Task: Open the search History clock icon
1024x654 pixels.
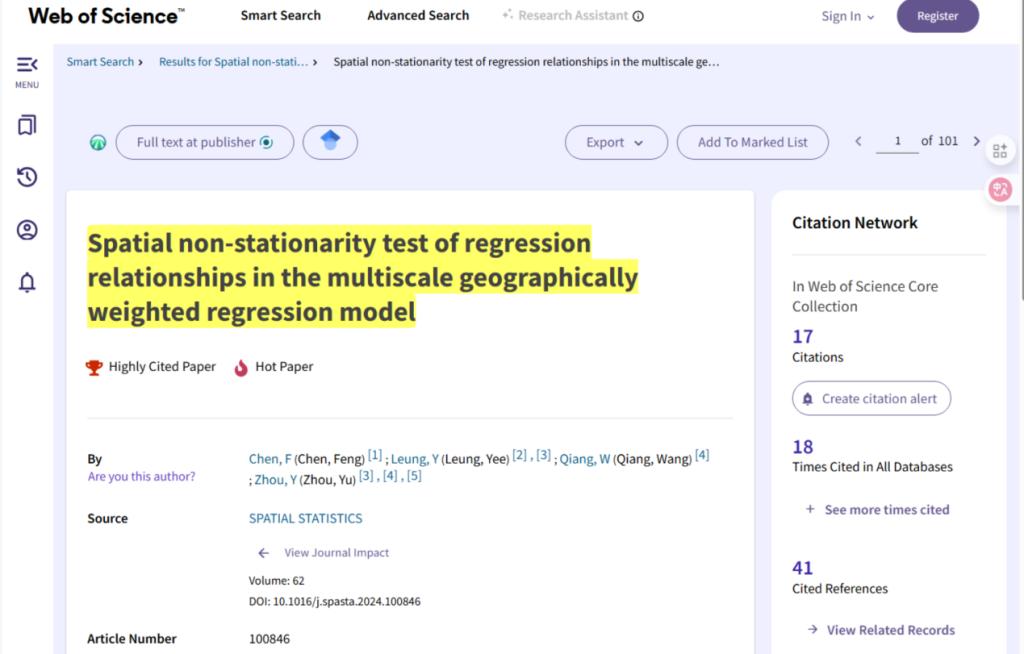Action: click(27, 178)
